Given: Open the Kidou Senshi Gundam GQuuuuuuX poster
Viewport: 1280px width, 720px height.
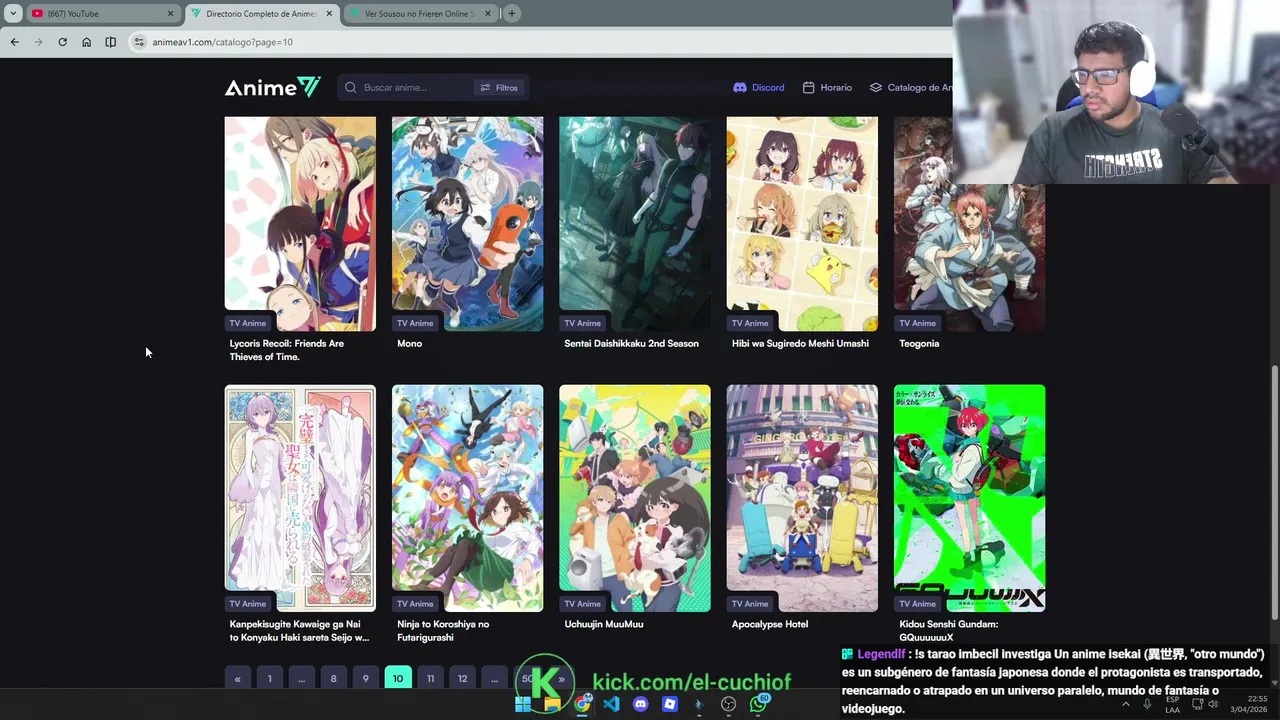Looking at the screenshot, I should click(969, 498).
